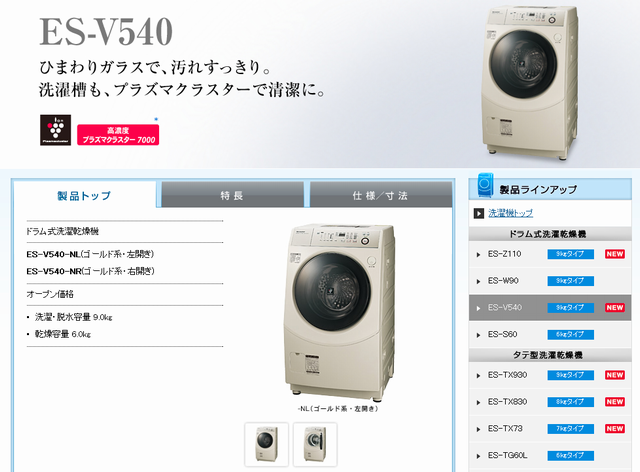The image size is (640, 472).
Task: Click the large ES-V540-NL product image
Action: pos(340,312)
